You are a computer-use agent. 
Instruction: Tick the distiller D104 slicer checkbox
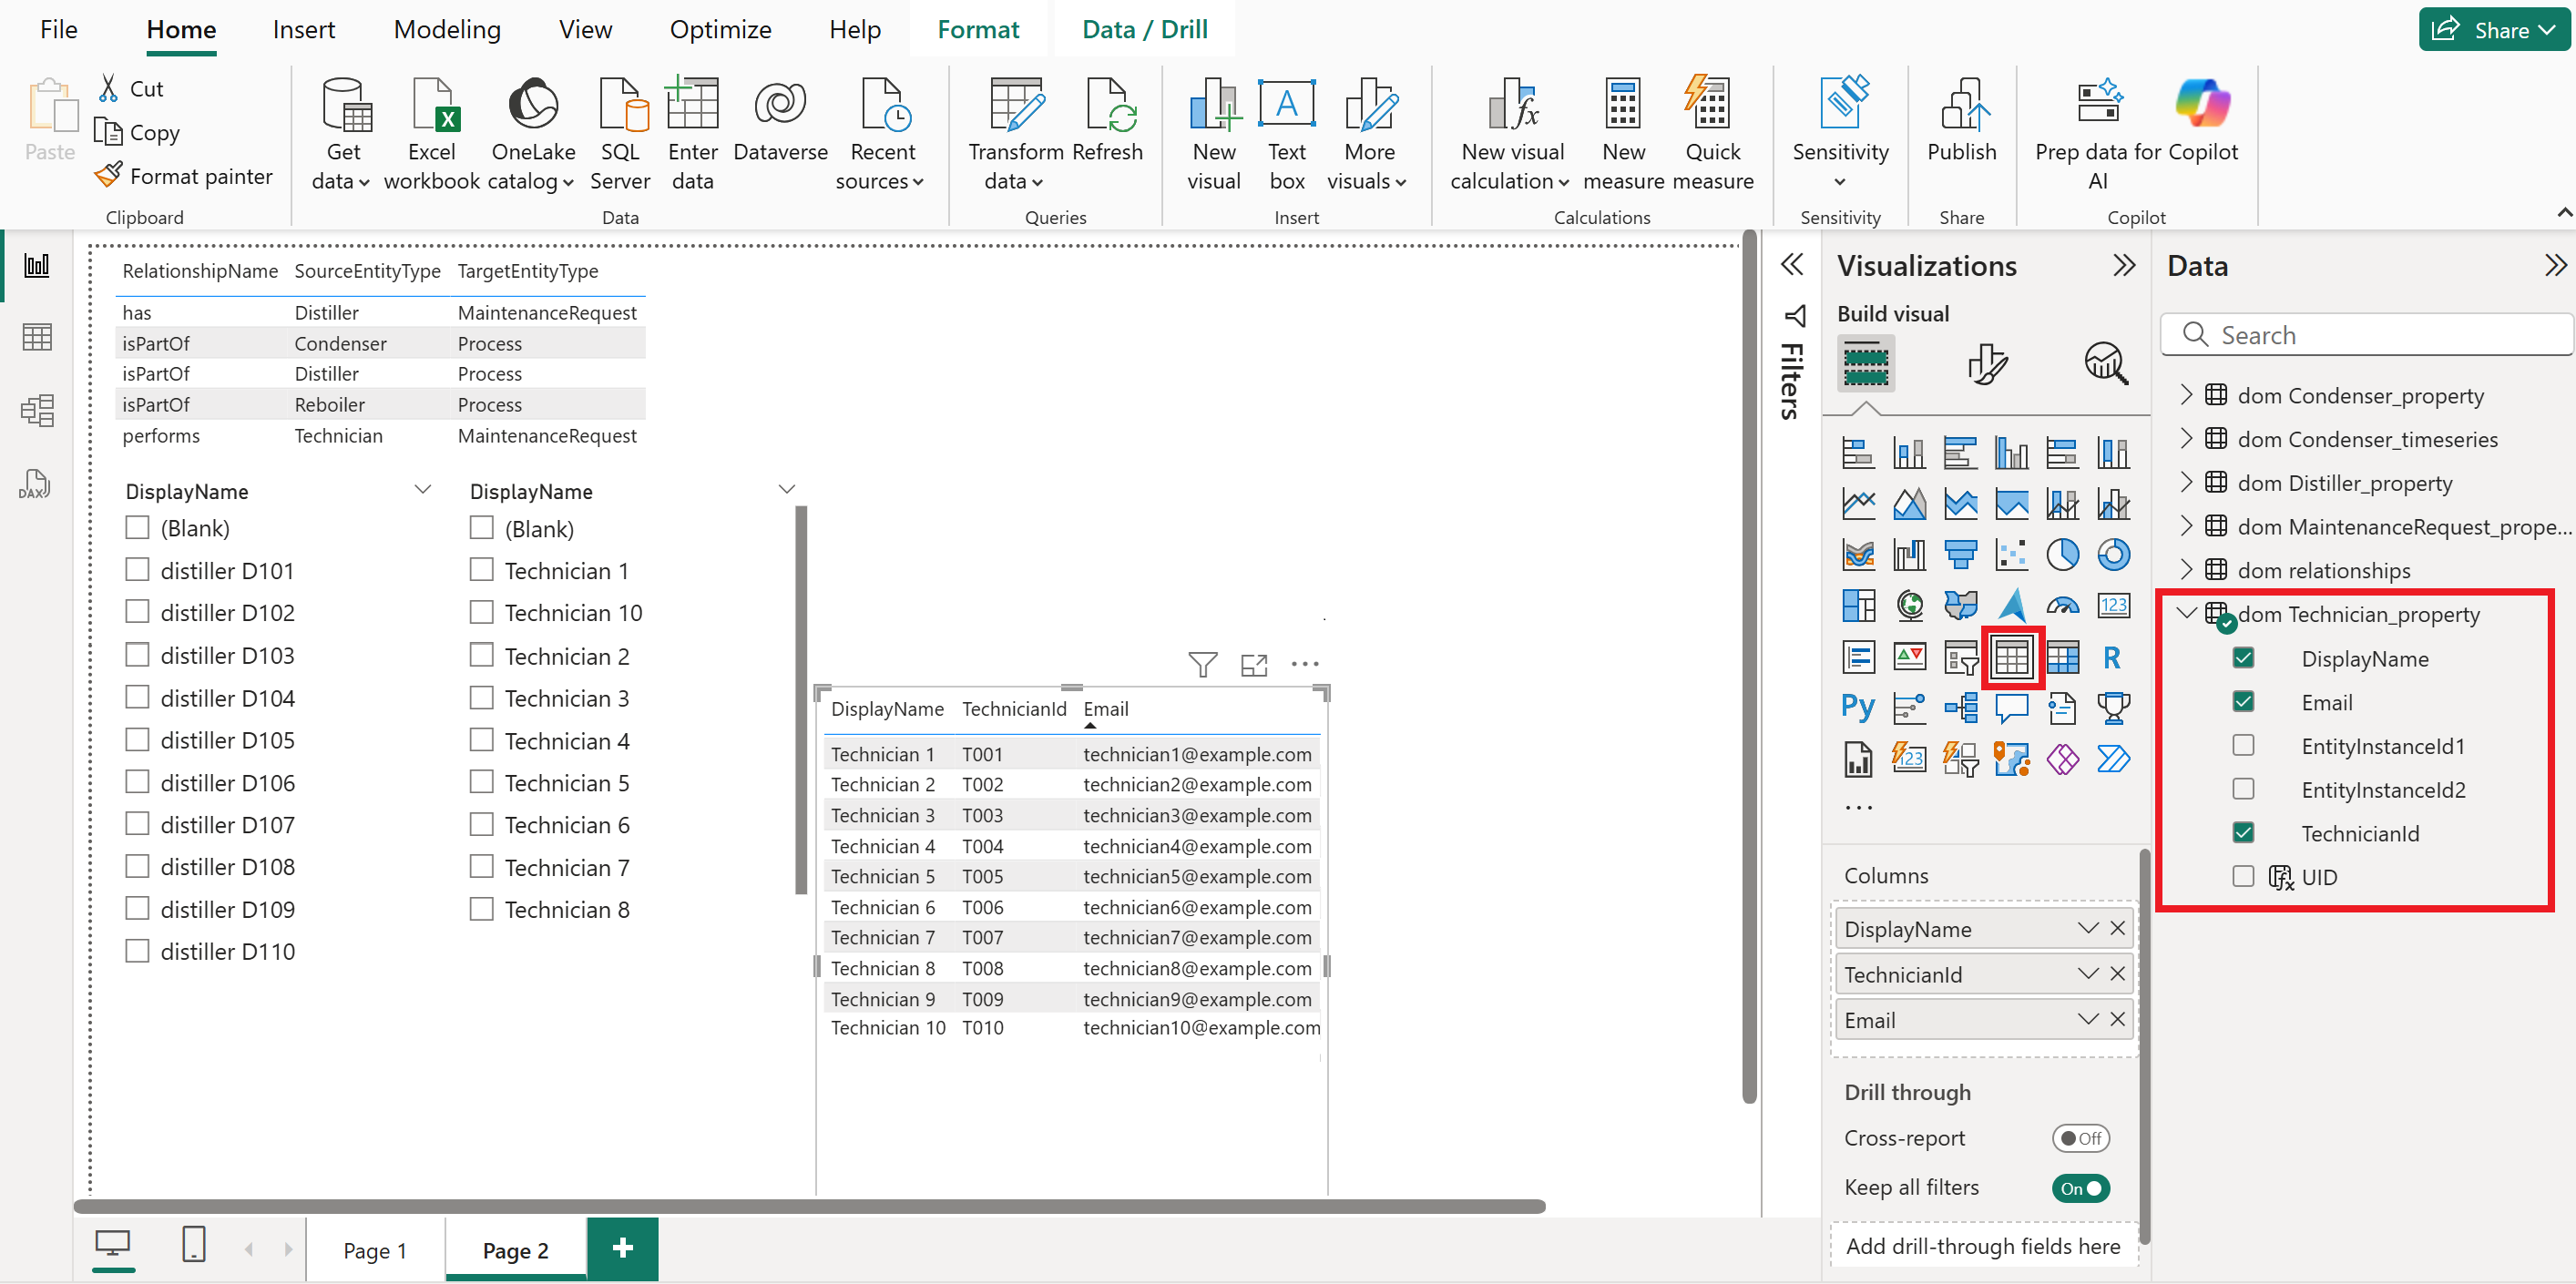(137, 697)
